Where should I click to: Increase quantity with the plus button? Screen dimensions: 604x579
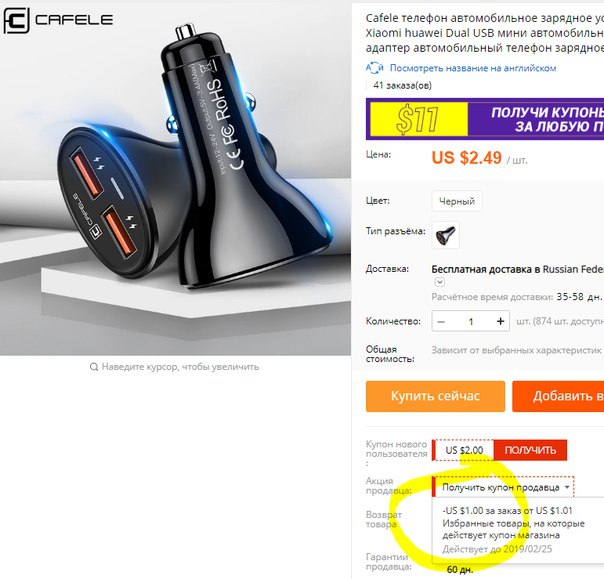click(x=500, y=321)
